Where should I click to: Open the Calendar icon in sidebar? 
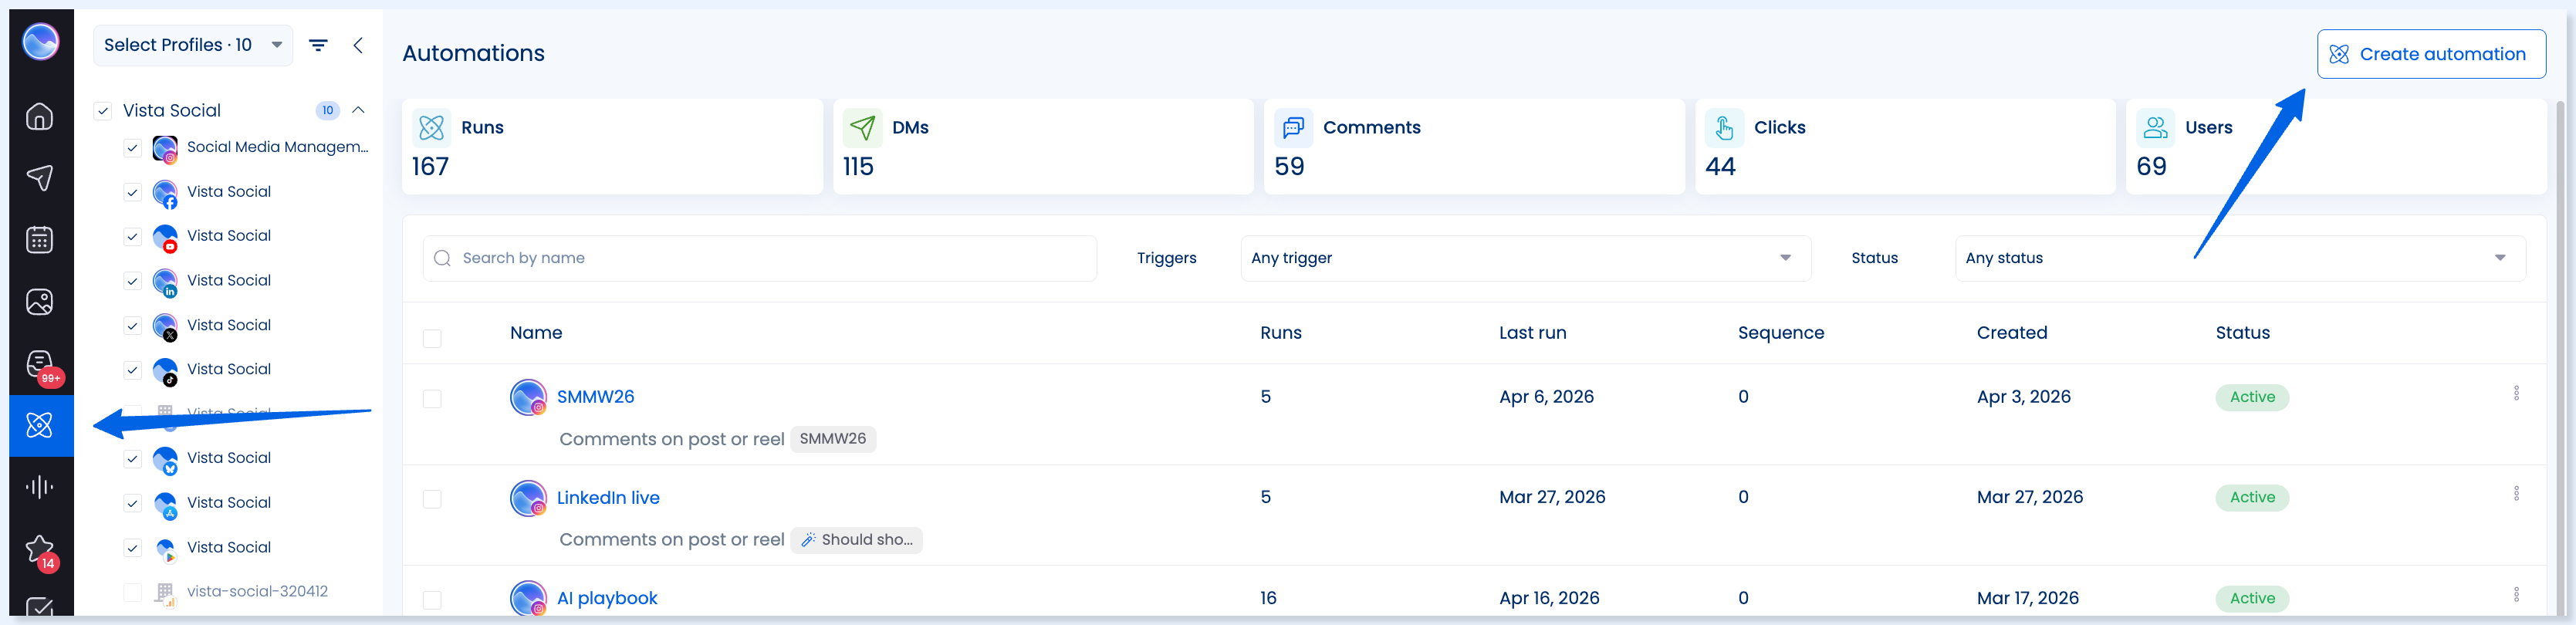[x=40, y=240]
